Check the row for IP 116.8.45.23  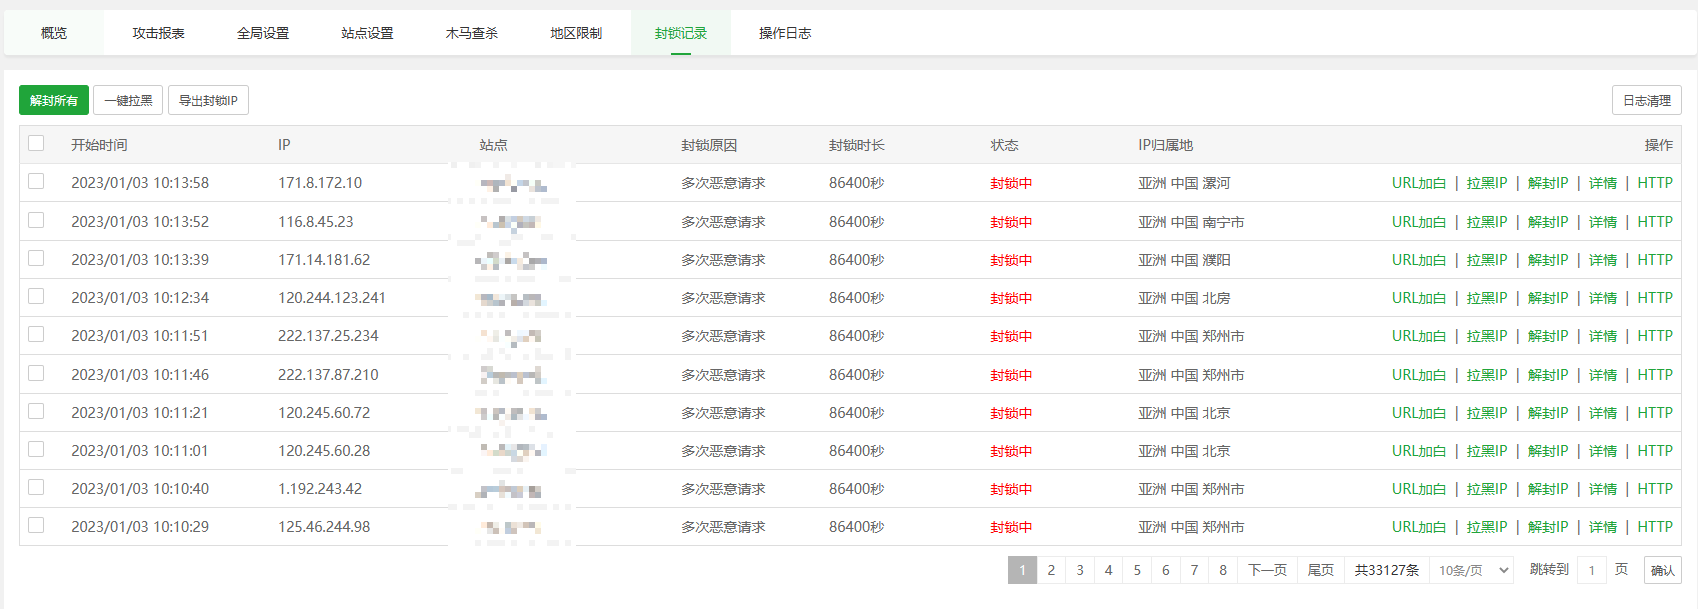(x=36, y=220)
